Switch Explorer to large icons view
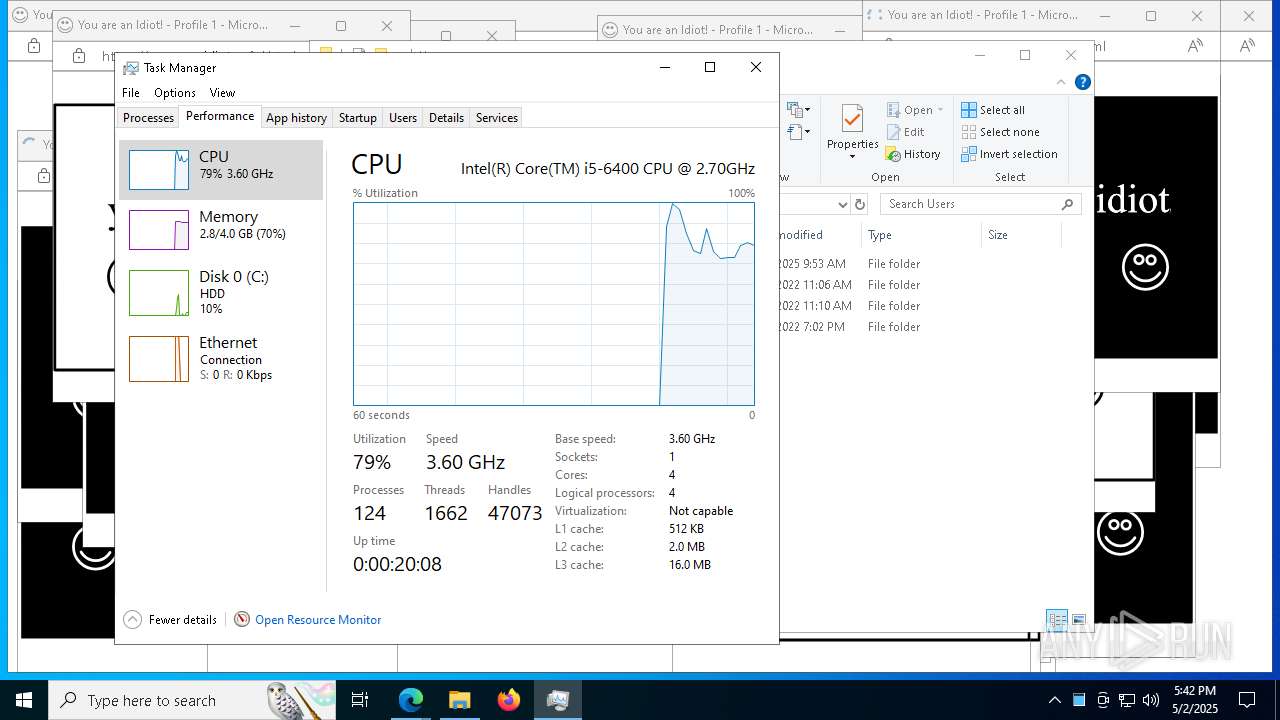Image resolution: width=1280 pixels, height=720 pixels. [1079, 621]
